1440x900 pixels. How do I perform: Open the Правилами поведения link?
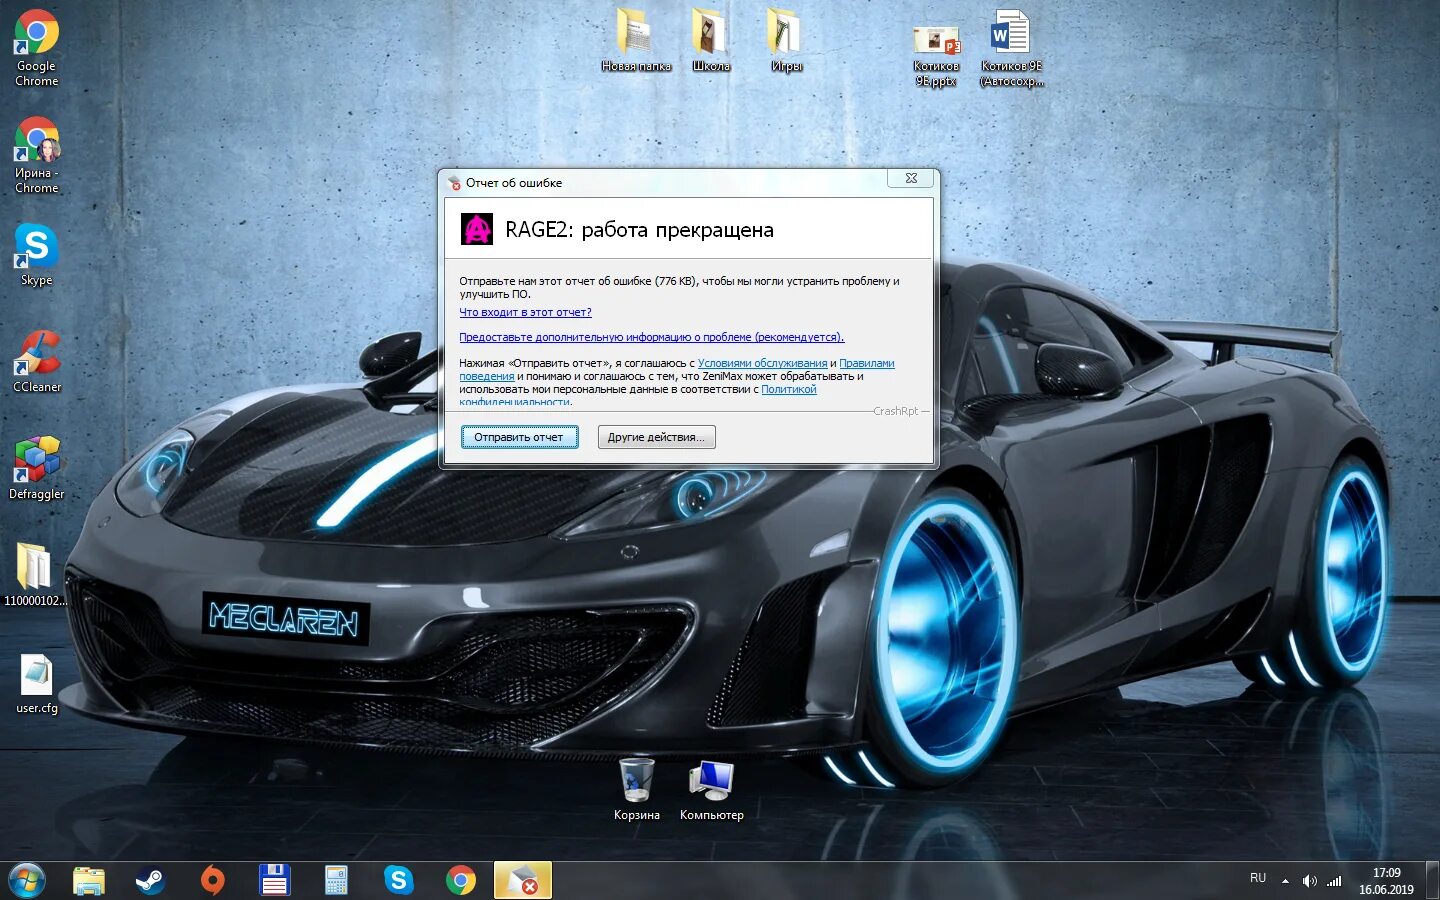tap(866, 364)
